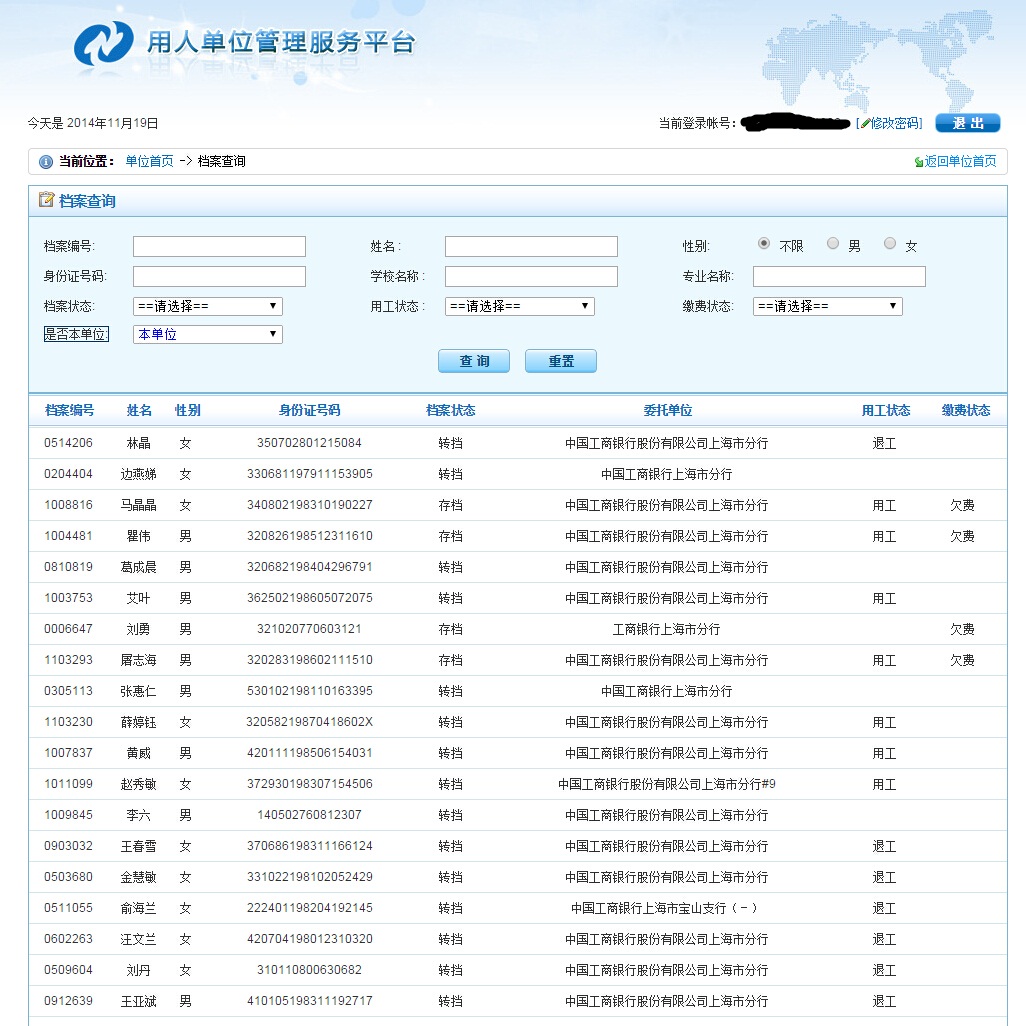Sort by 档案编号 column header

pos(69,410)
